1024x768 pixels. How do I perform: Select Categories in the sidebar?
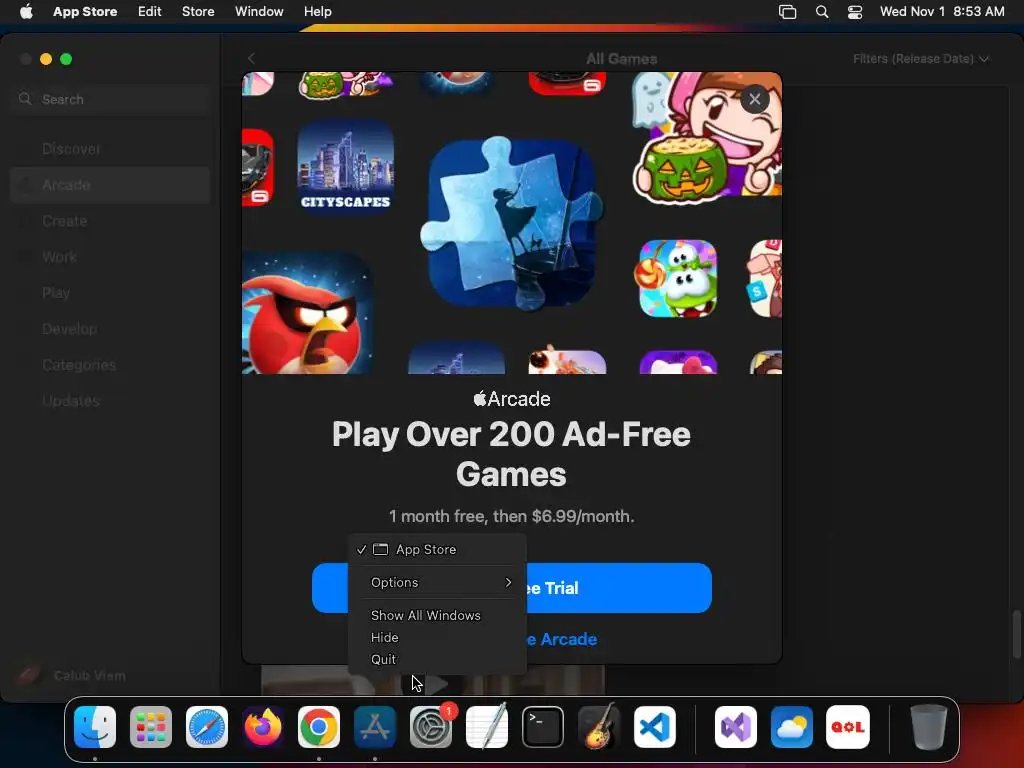(x=110, y=364)
